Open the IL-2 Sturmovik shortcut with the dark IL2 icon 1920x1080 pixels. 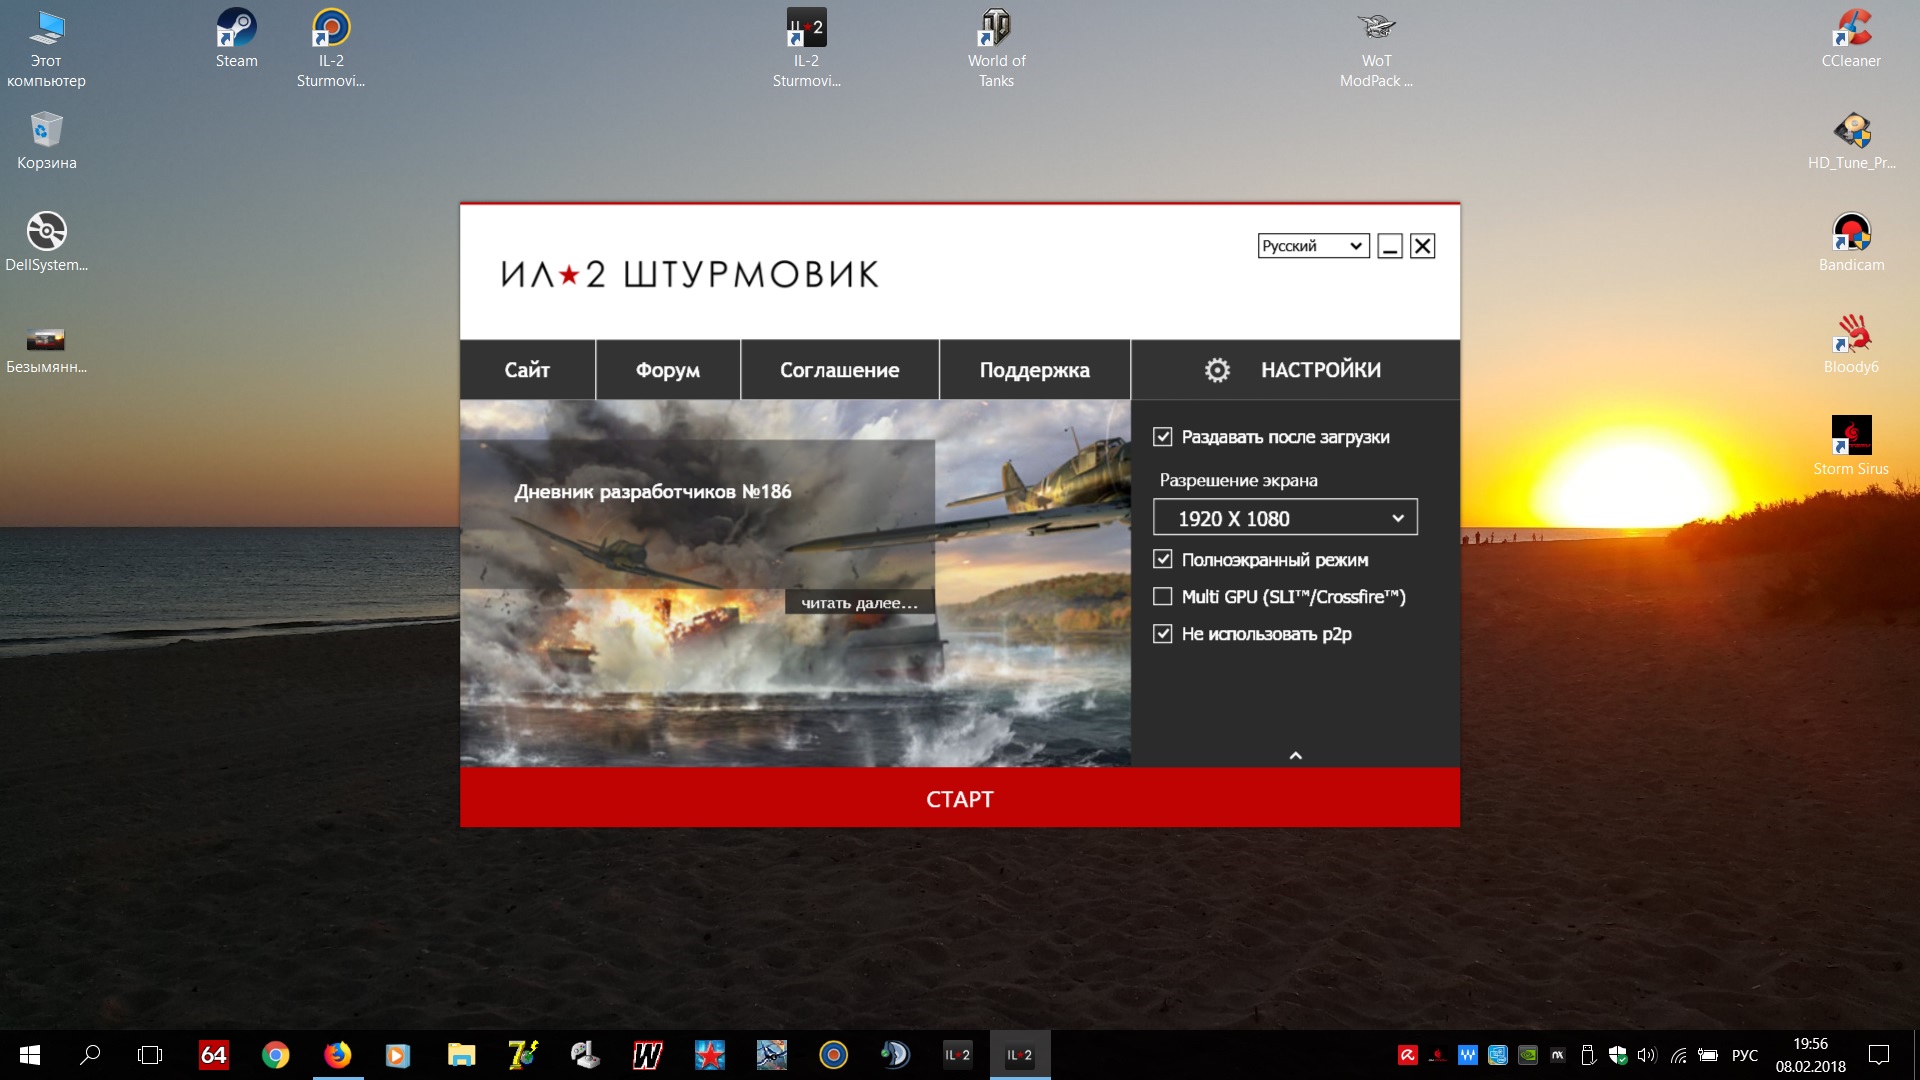click(x=806, y=47)
